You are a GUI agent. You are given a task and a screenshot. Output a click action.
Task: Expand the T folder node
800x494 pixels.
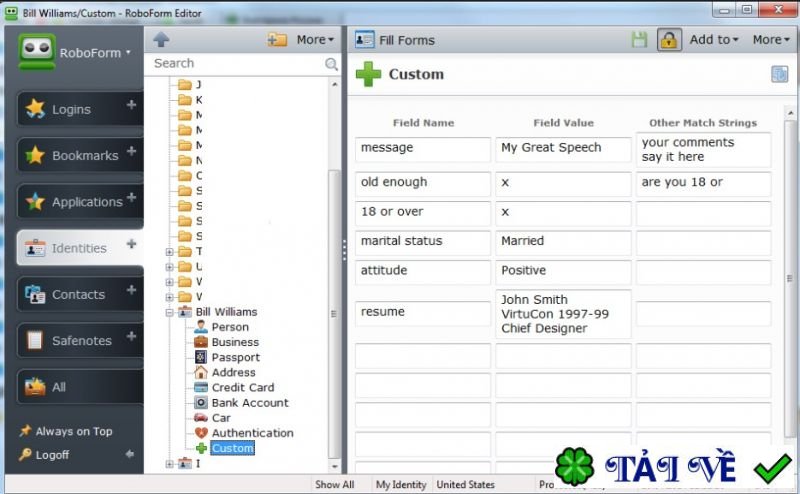[x=169, y=252]
